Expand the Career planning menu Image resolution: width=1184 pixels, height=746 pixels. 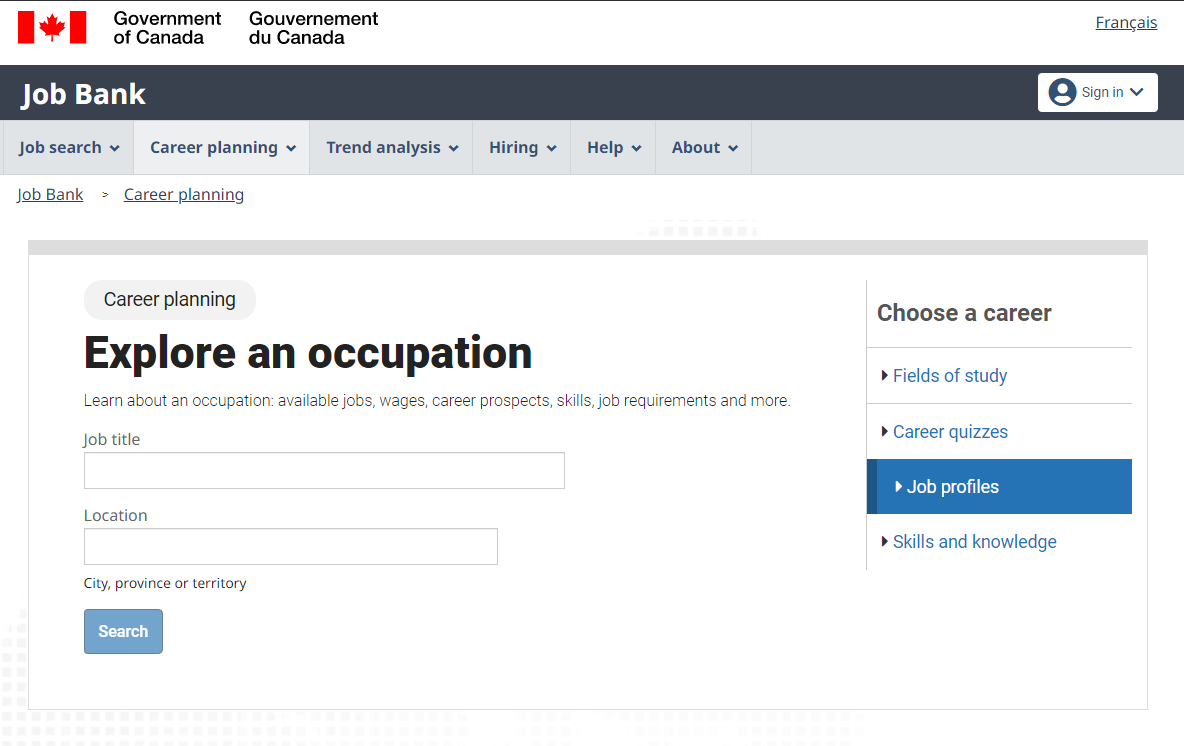[222, 147]
